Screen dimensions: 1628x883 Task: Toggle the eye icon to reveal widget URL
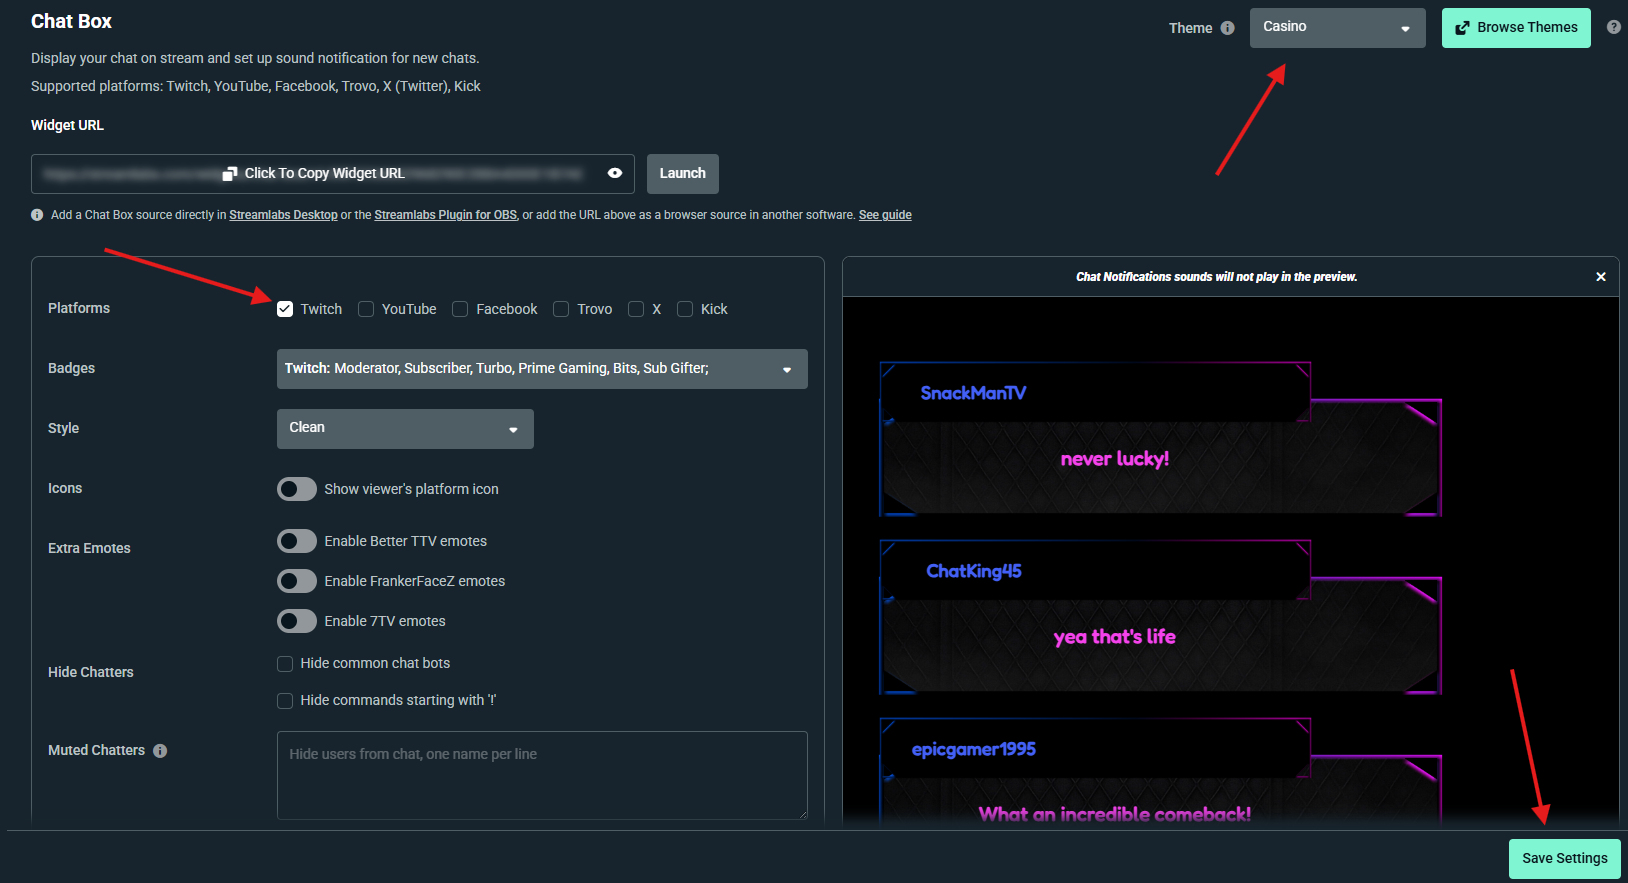615,173
